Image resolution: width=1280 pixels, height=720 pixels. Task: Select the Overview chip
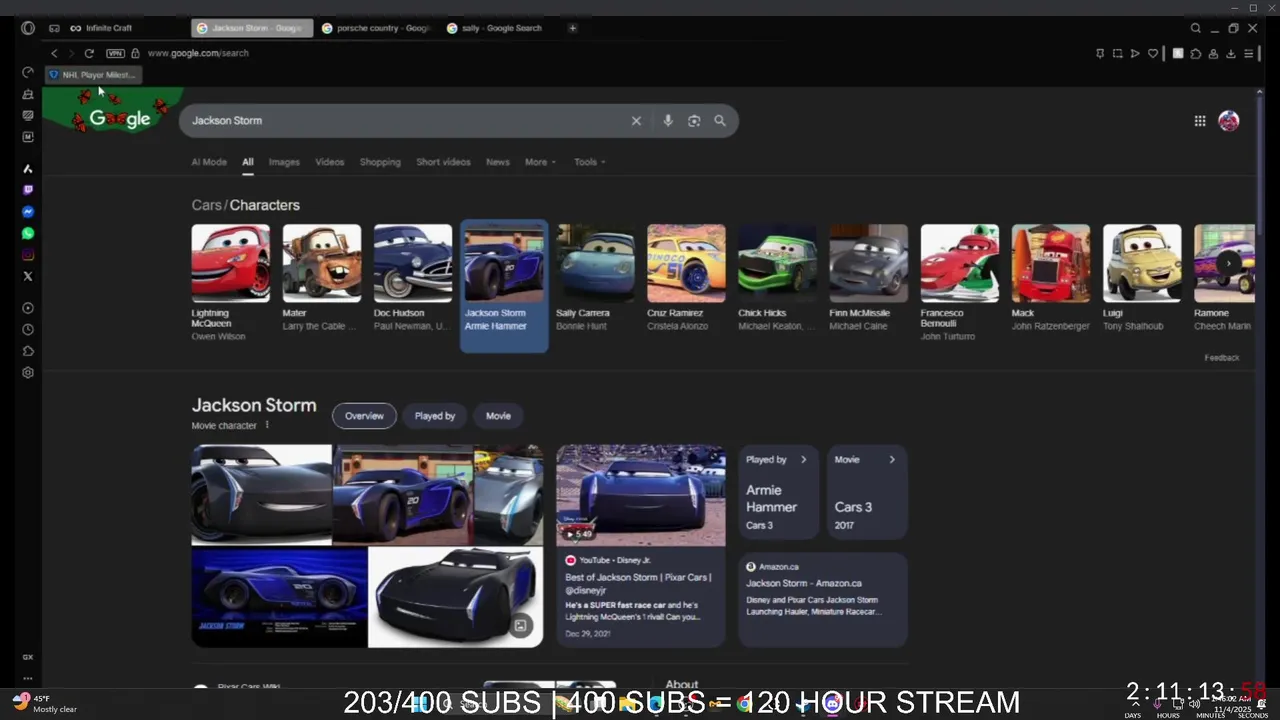click(x=364, y=416)
